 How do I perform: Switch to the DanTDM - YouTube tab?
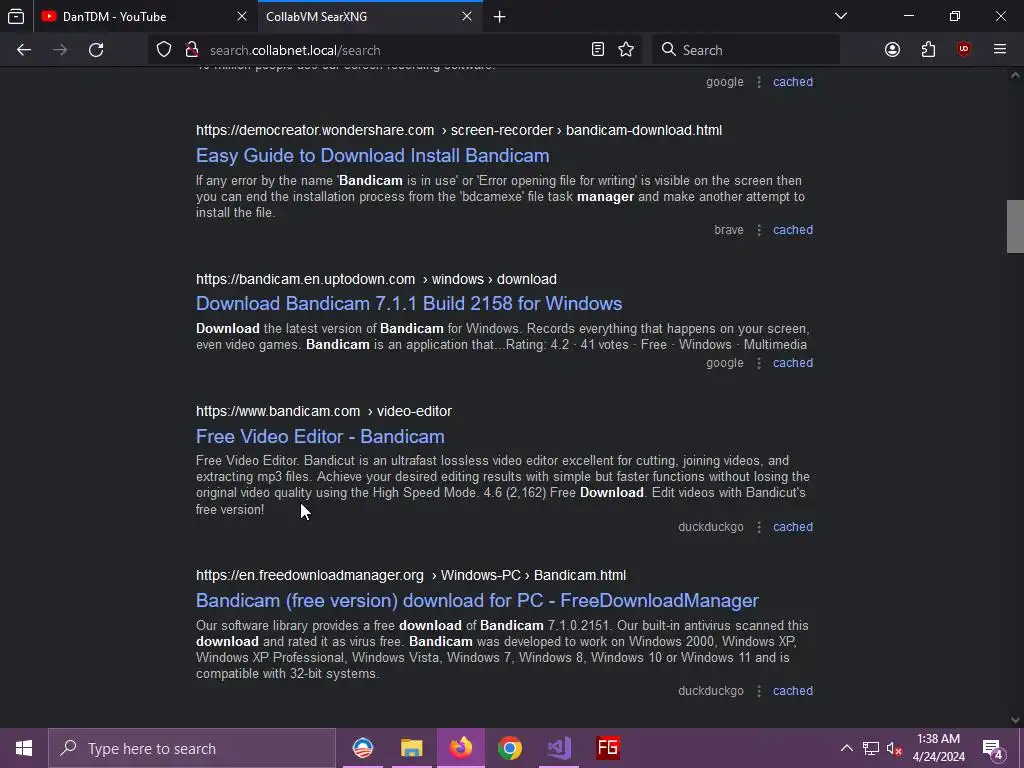coord(145,17)
